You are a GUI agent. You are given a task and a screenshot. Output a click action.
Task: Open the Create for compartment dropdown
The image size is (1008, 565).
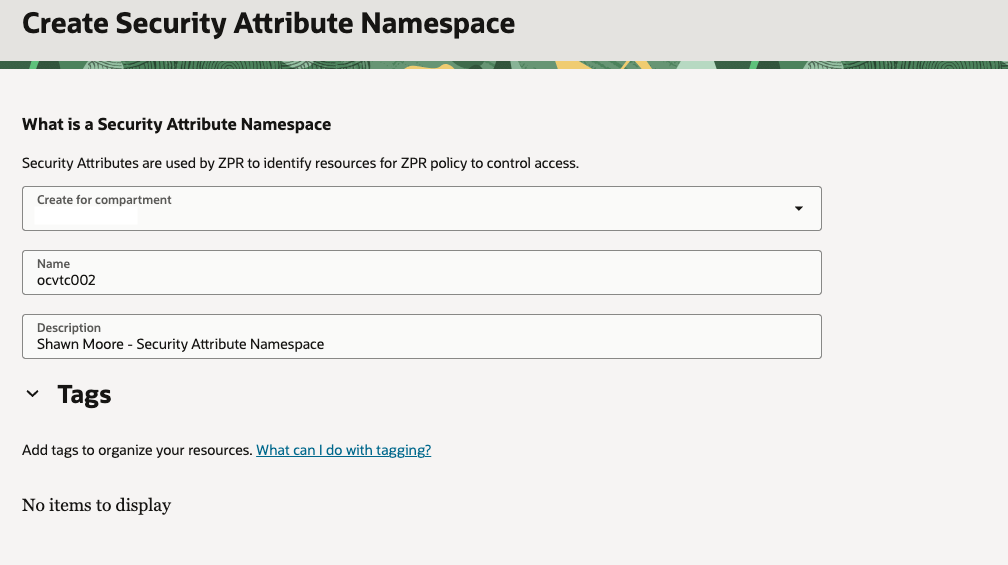tap(420, 208)
